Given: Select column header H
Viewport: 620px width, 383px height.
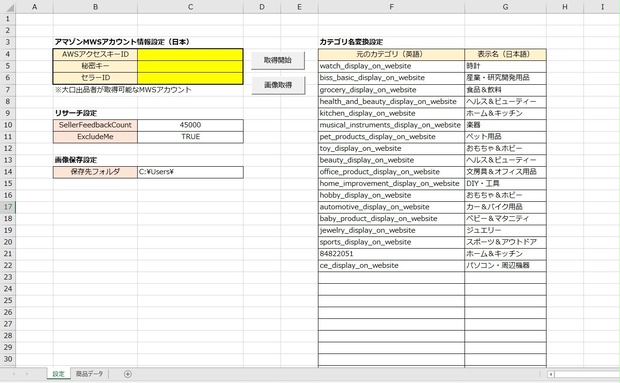Looking at the screenshot, I should (565, 7).
